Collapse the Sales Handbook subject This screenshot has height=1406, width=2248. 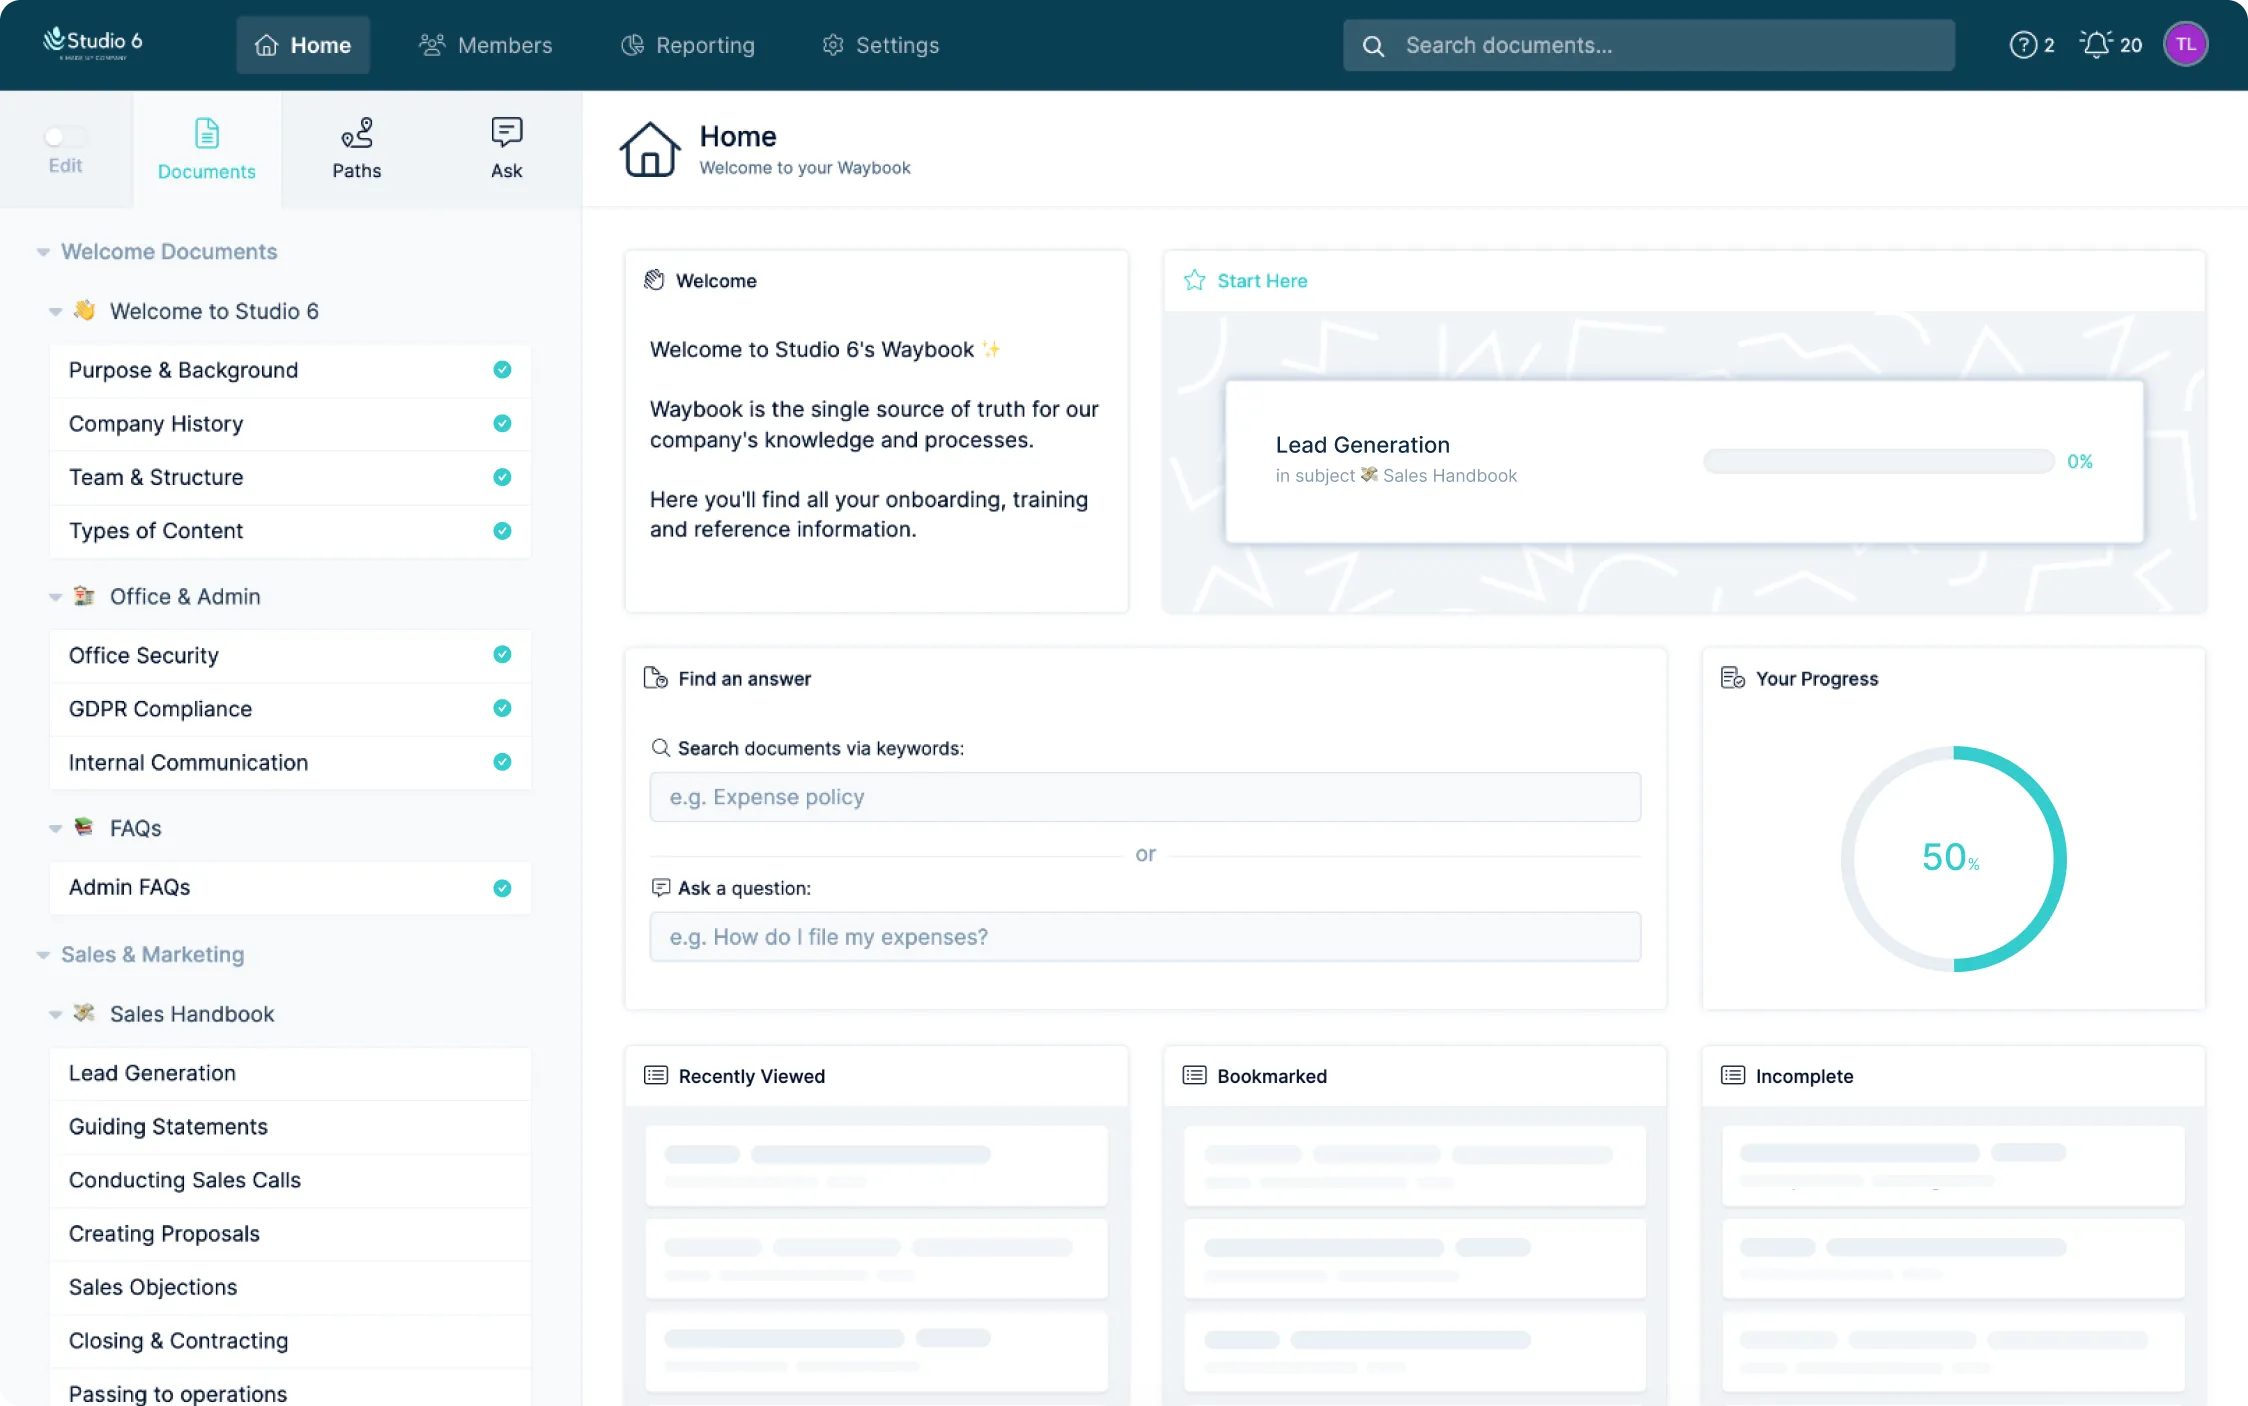click(56, 1014)
